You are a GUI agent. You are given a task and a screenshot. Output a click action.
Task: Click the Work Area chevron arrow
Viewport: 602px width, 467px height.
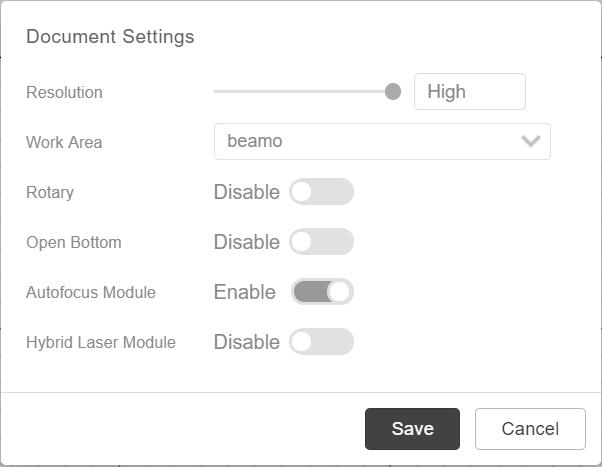531,141
